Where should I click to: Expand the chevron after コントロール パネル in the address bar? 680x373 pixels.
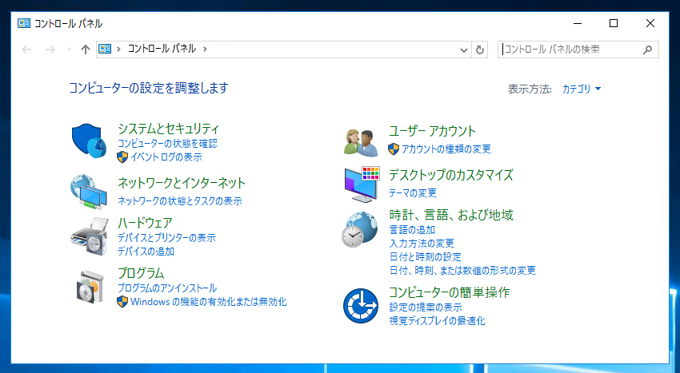[205, 49]
